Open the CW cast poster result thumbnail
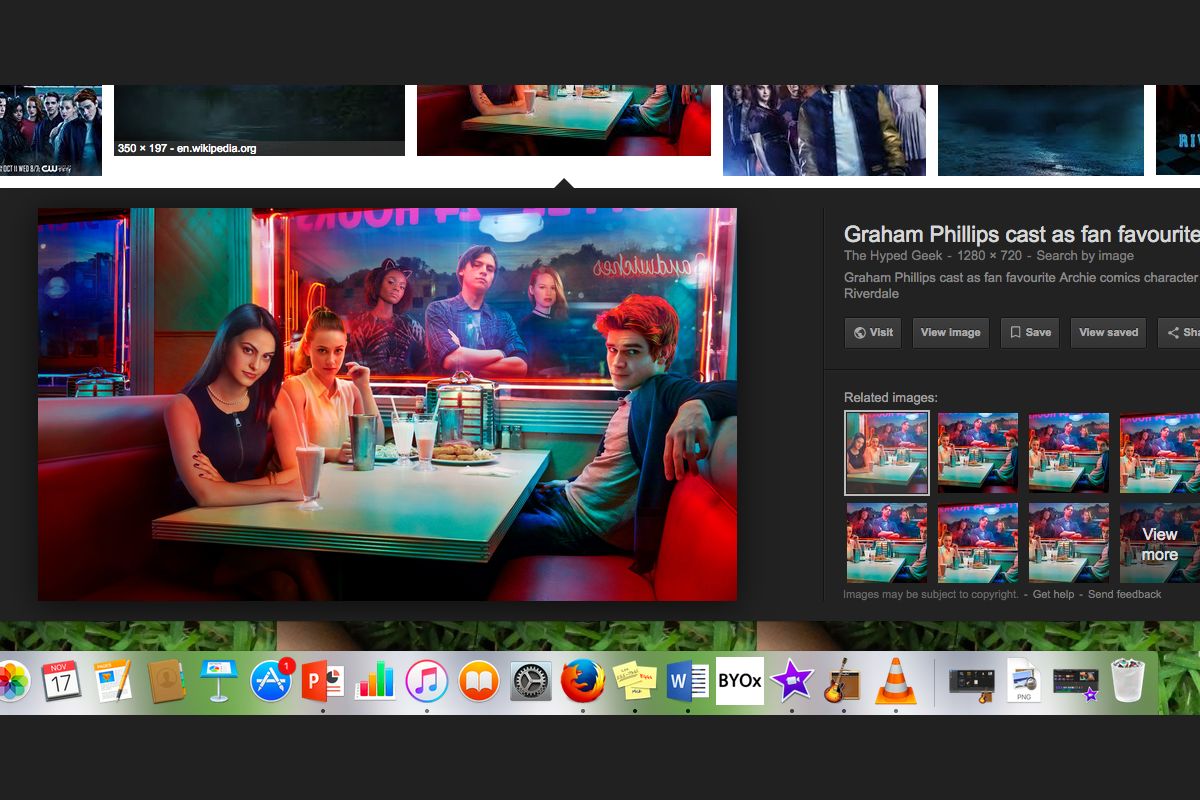 [51, 130]
